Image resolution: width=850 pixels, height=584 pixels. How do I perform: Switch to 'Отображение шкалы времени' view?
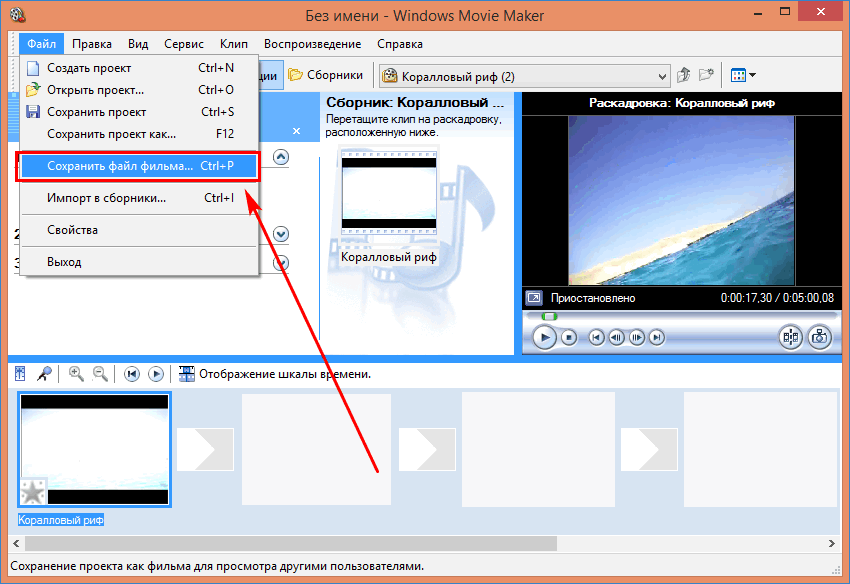pyautogui.click(x=275, y=374)
